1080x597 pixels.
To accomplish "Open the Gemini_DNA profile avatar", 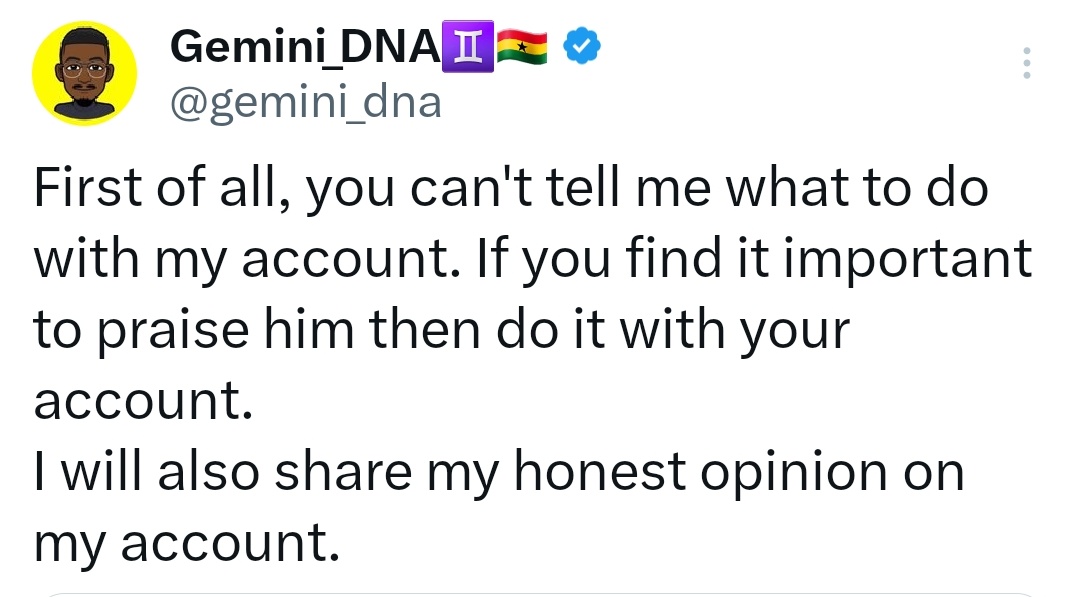I will pyautogui.click(x=84, y=74).
